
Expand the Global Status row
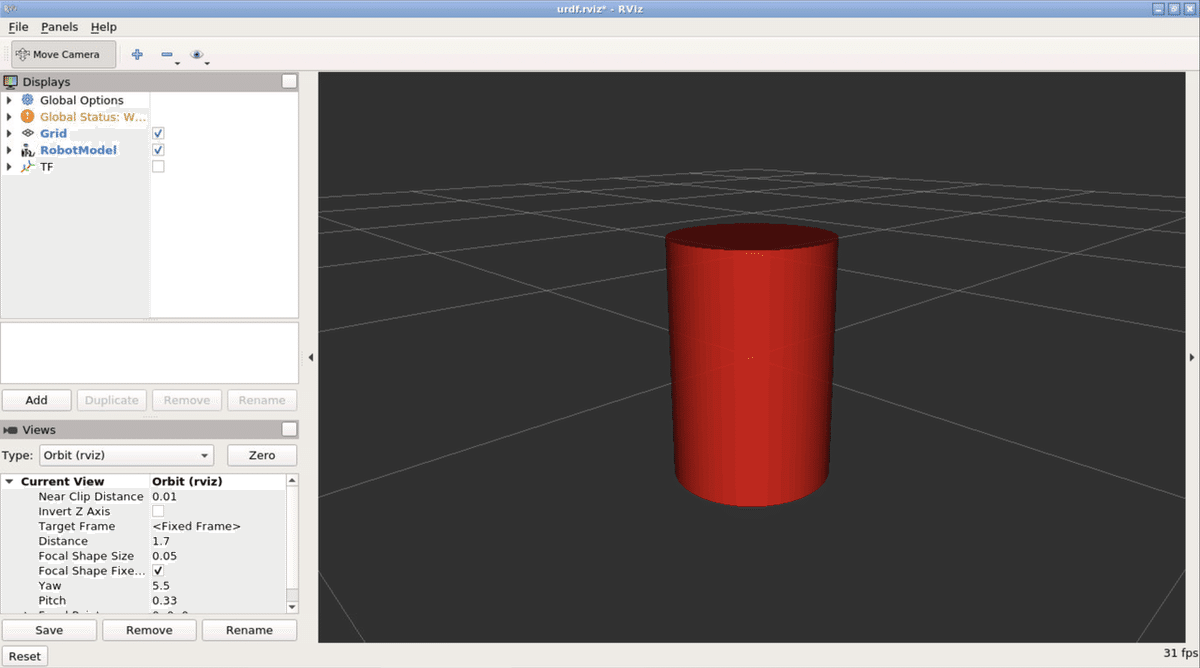coord(9,117)
